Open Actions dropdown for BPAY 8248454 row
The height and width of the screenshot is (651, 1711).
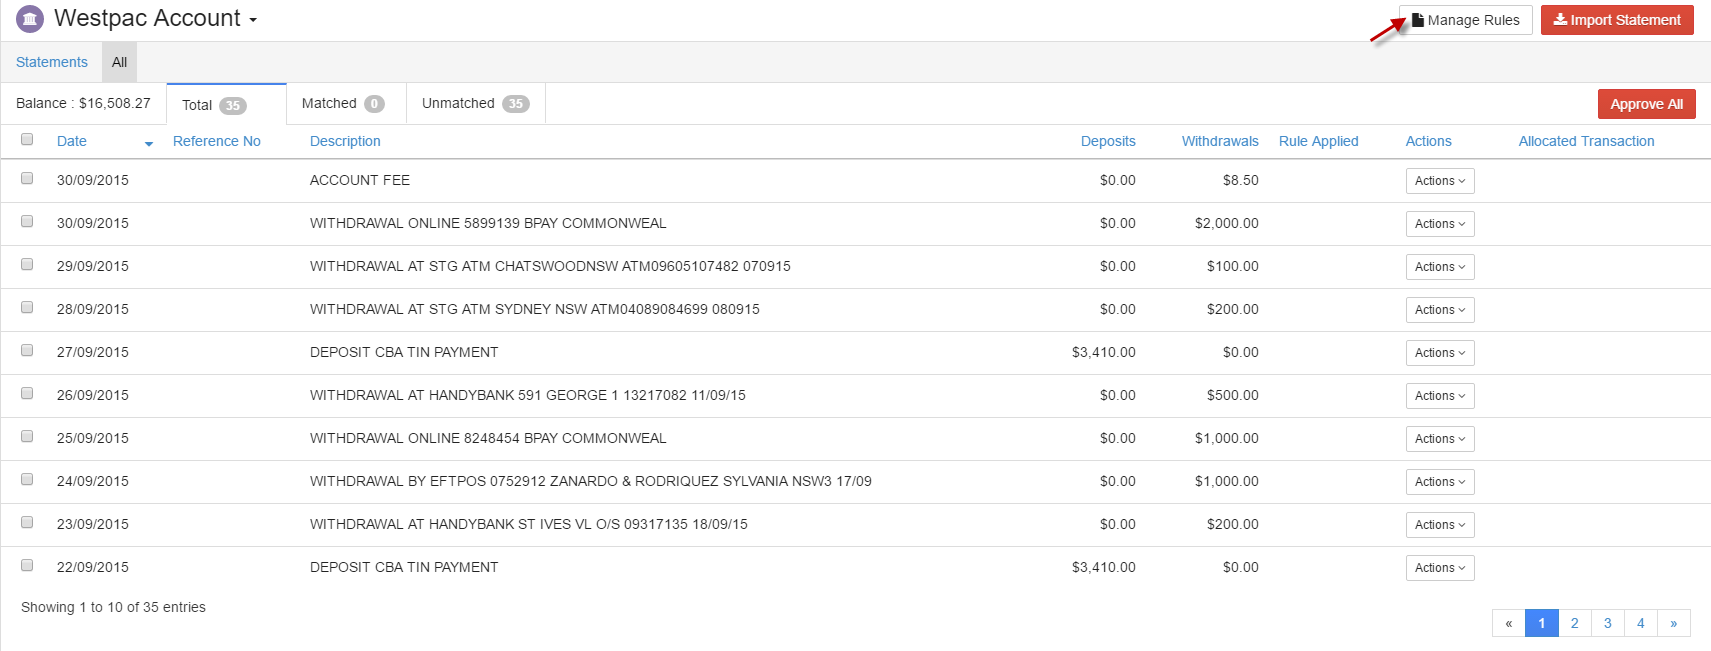[1440, 439]
